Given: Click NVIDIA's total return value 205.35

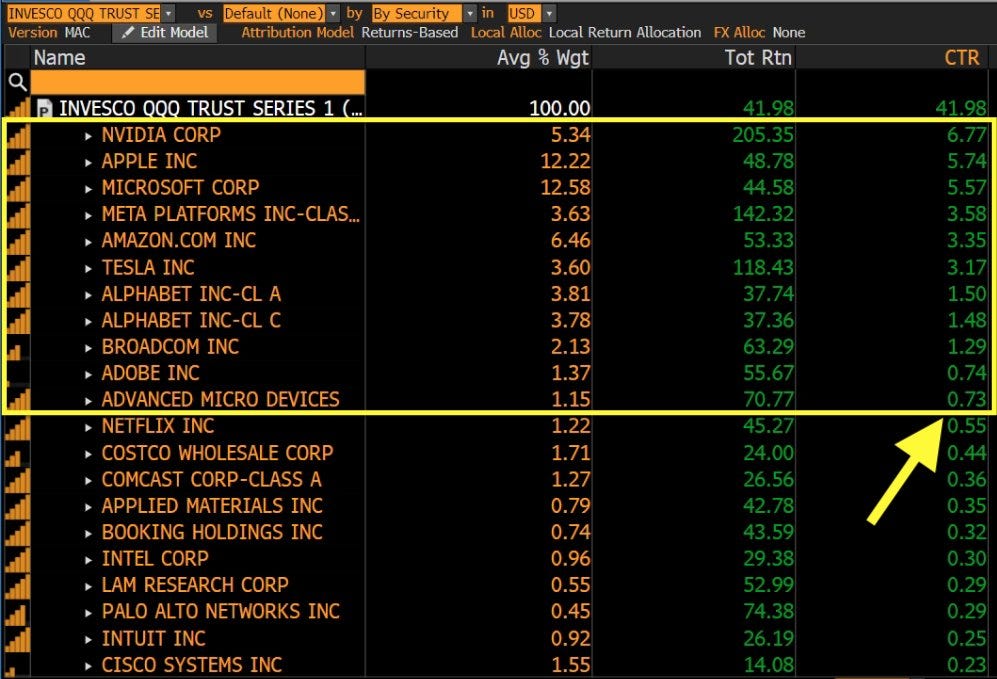Looking at the screenshot, I should point(763,135).
